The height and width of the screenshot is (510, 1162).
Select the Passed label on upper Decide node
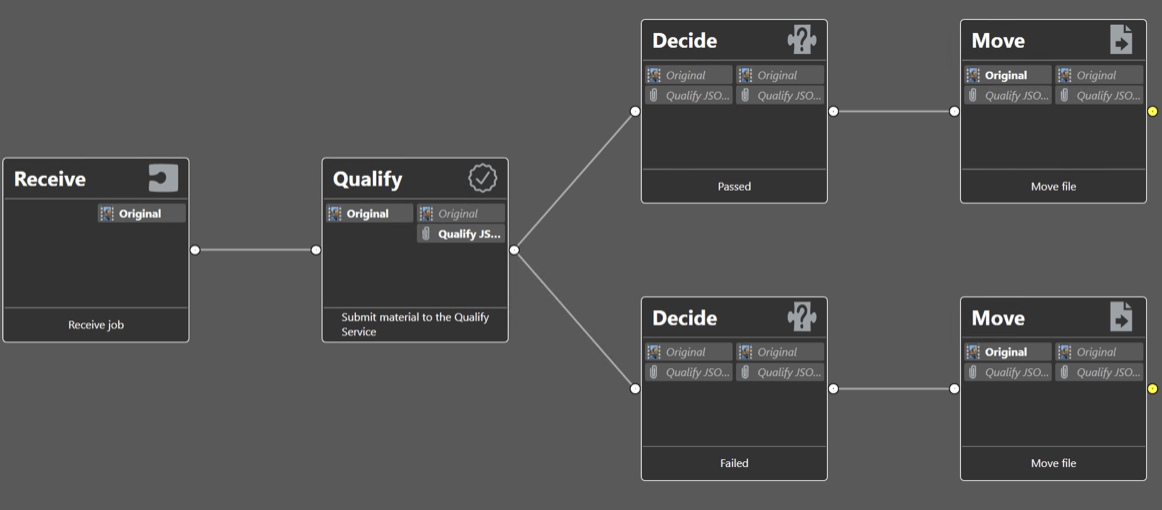click(x=734, y=187)
